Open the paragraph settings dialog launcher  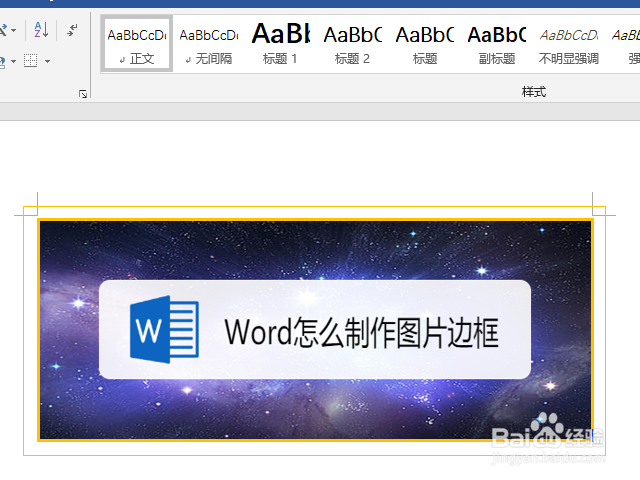coord(83,94)
